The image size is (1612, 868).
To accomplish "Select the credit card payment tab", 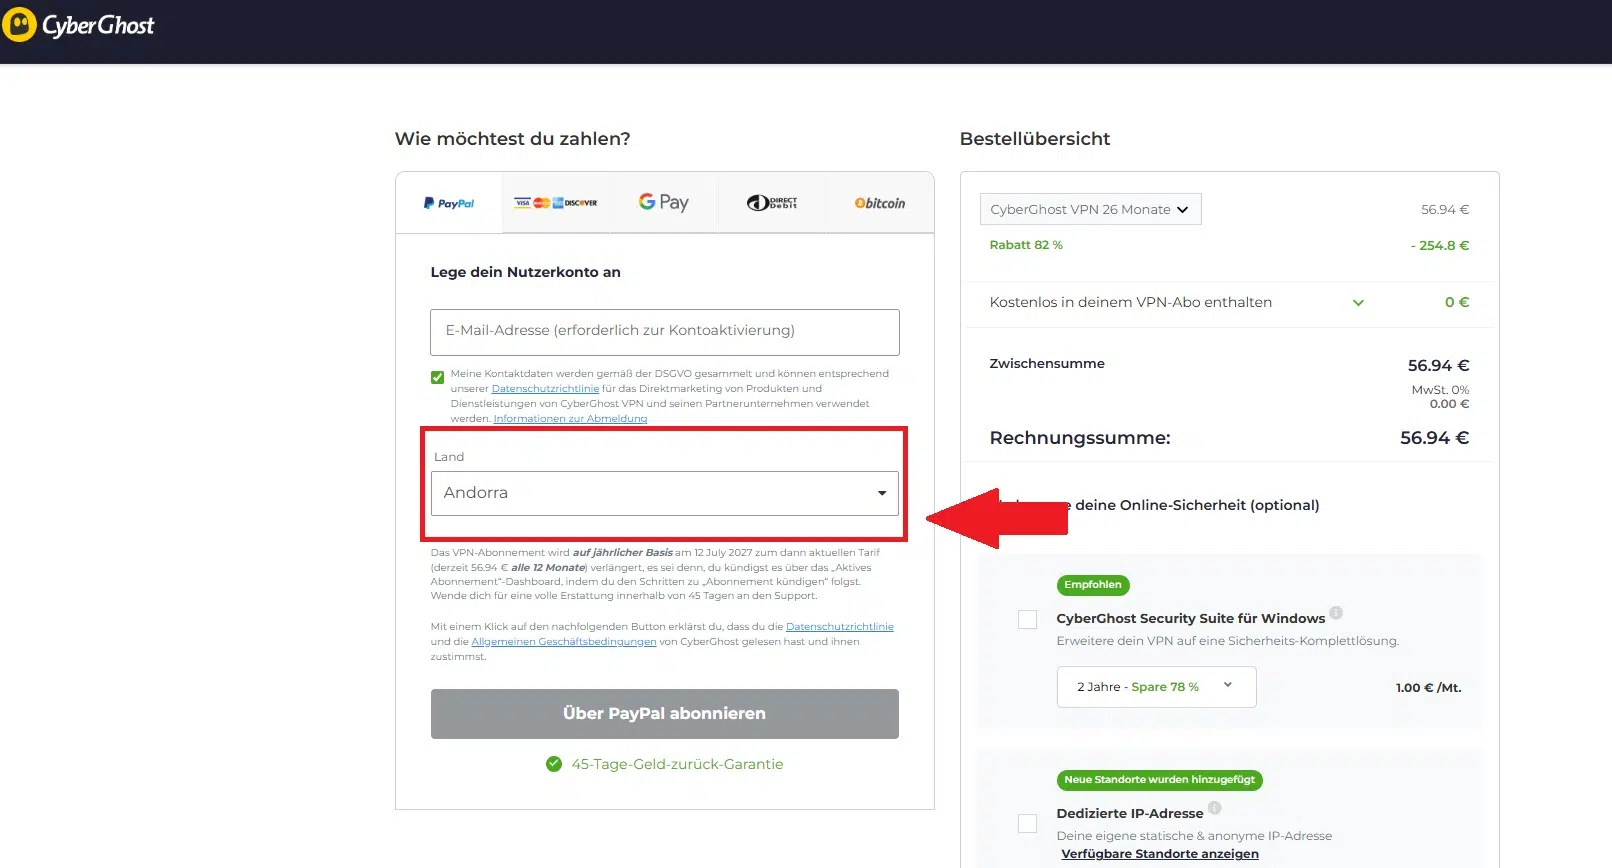I will pos(555,203).
